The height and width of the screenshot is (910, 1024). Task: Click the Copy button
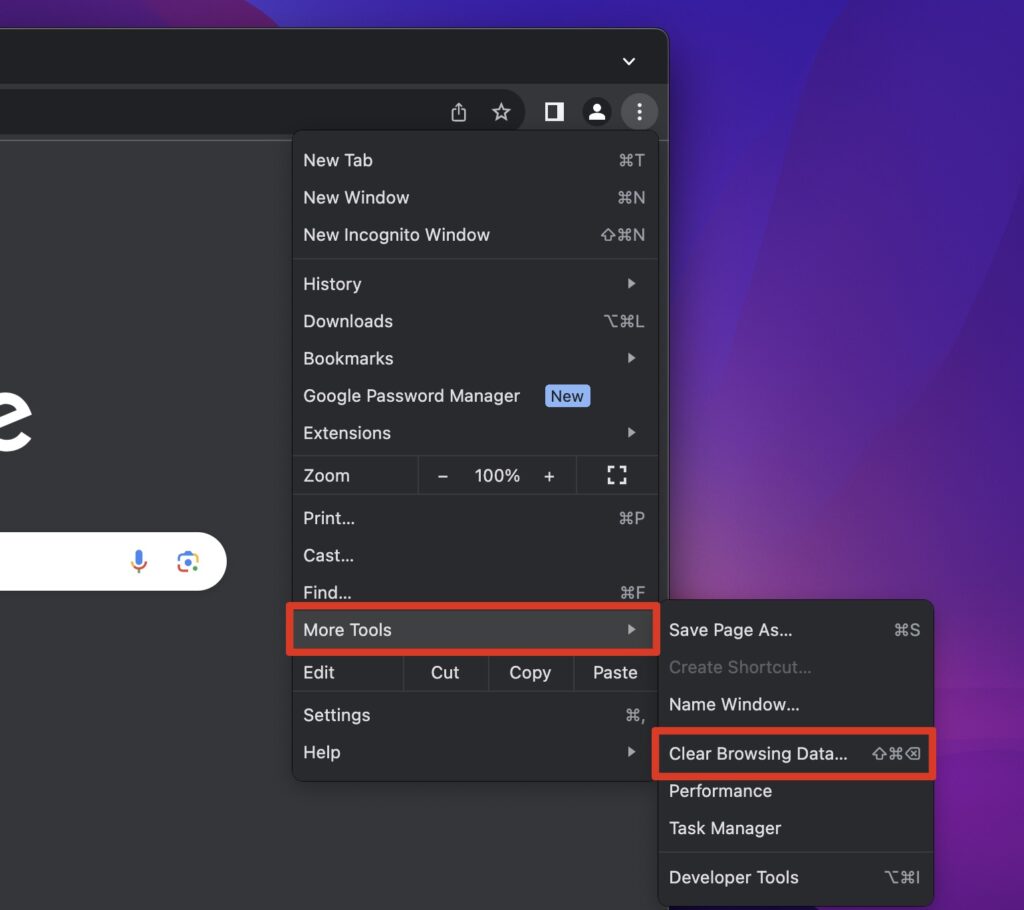[x=530, y=673]
